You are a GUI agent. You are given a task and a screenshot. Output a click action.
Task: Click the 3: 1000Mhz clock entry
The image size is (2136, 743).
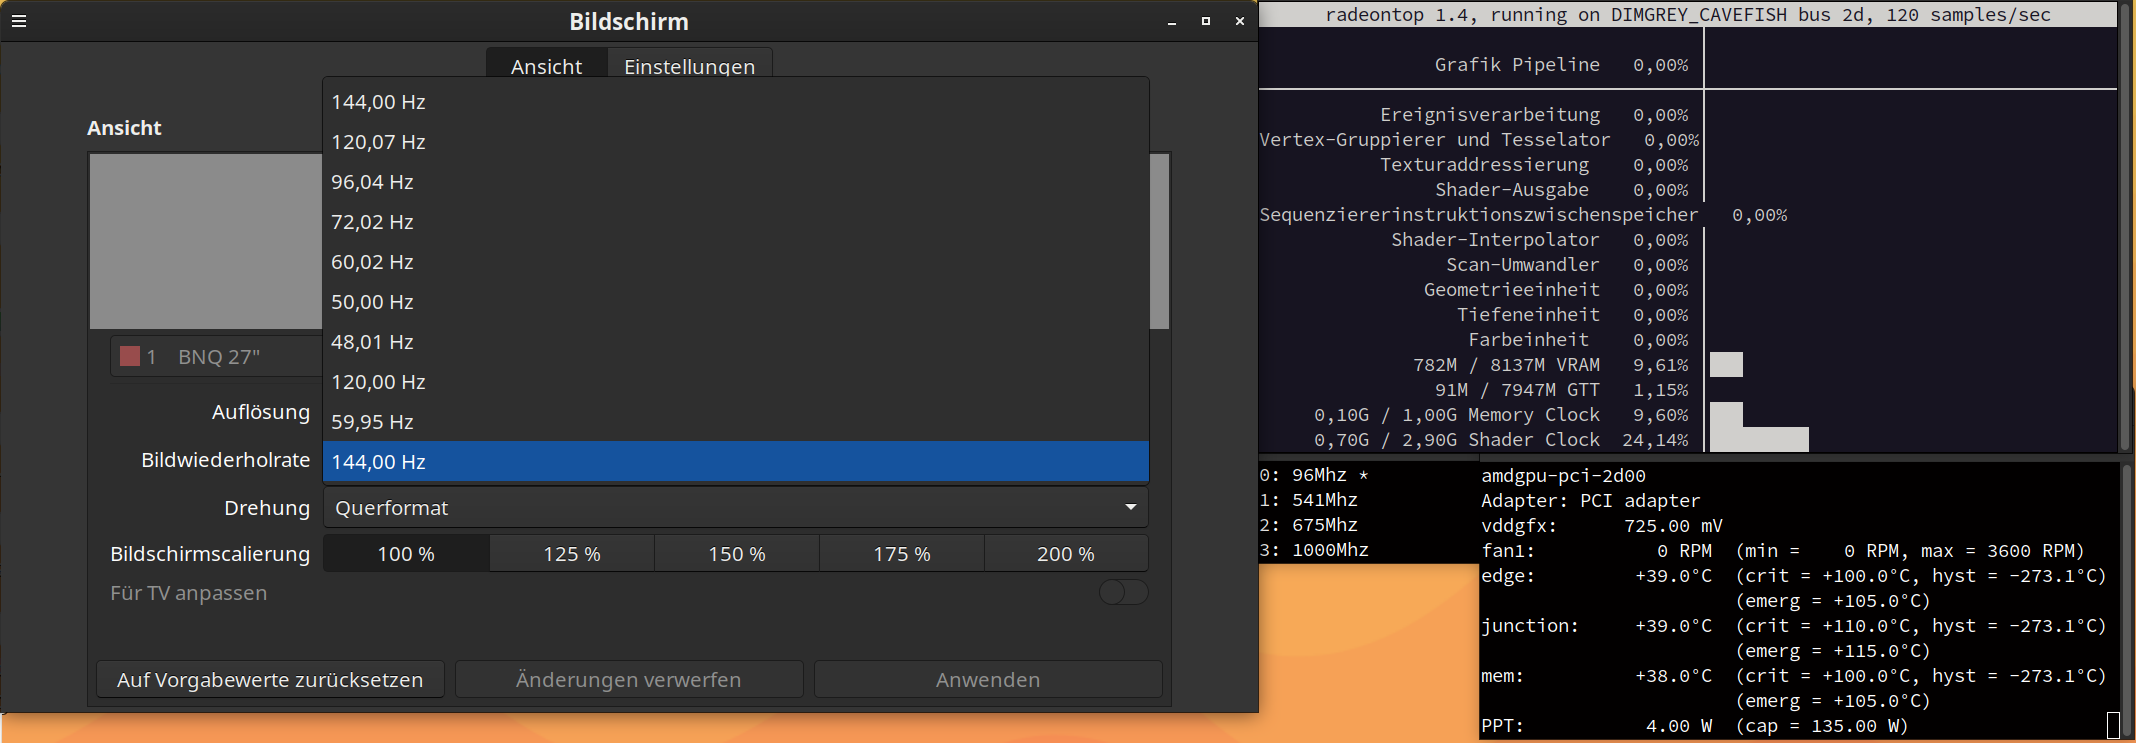(1314, 550)
